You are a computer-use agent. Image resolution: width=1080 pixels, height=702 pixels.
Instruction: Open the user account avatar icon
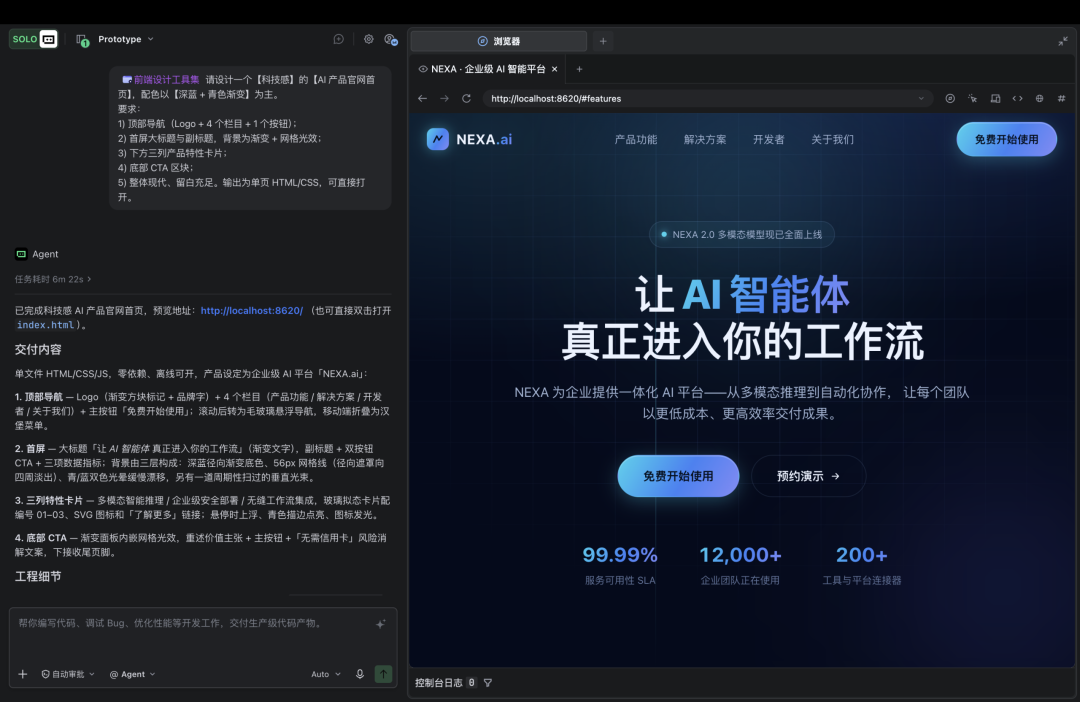[391, 40]
